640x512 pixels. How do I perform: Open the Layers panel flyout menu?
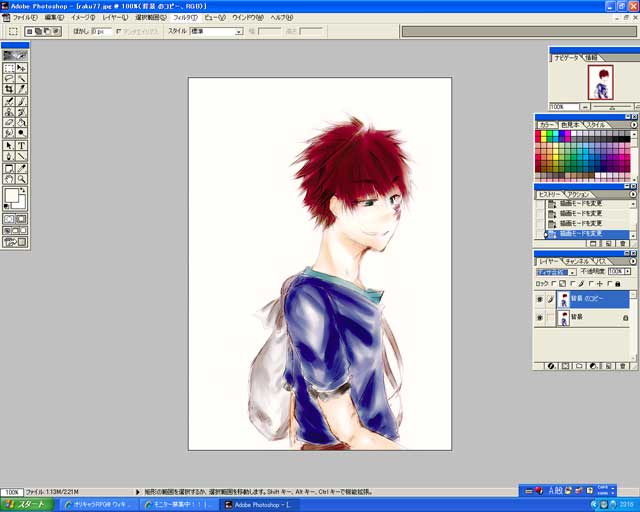coord(633,261)
